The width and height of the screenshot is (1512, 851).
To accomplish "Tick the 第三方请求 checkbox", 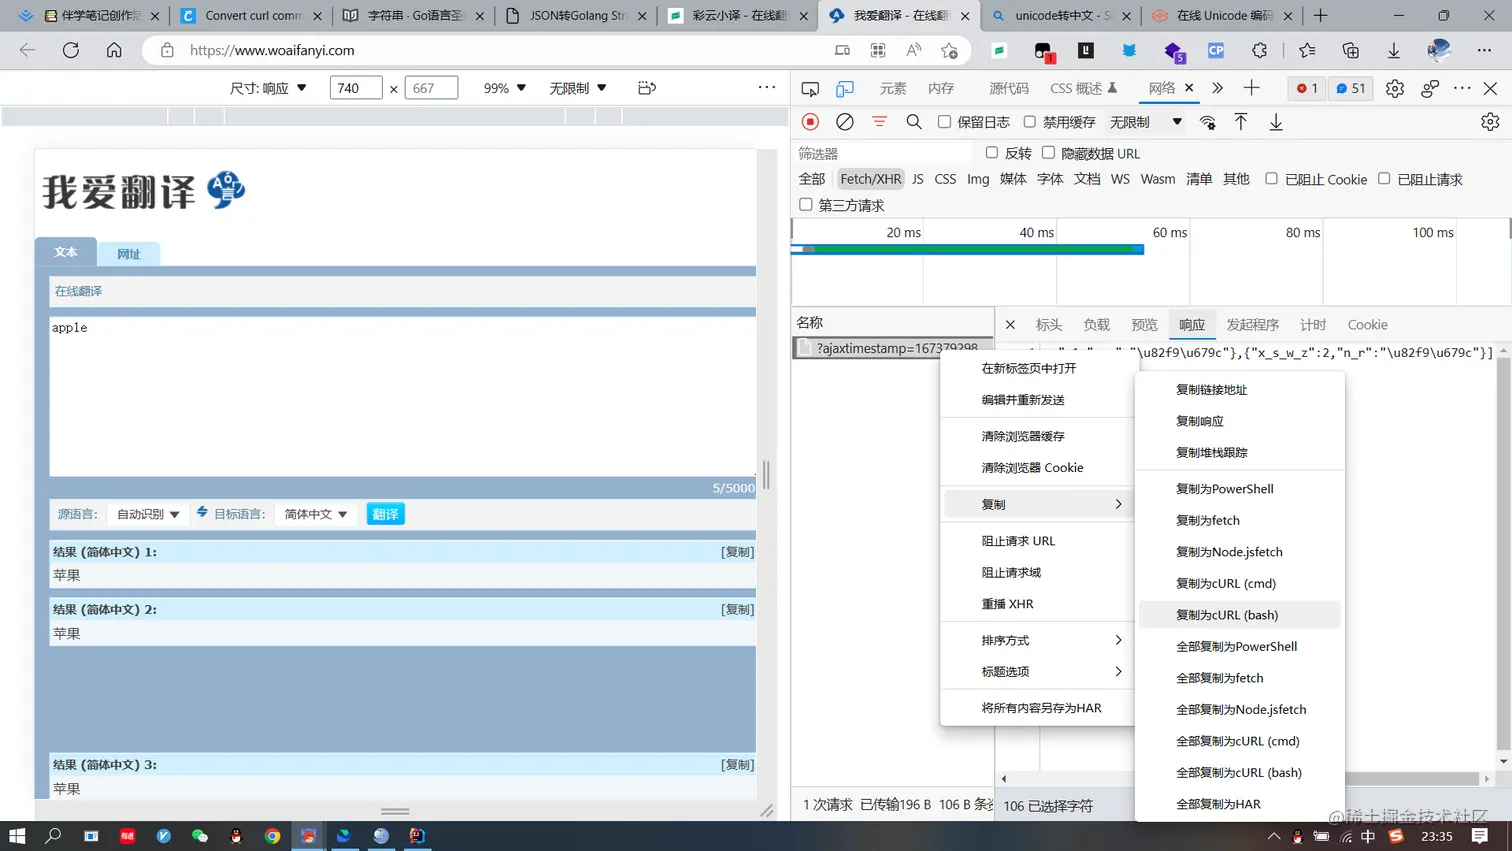I will tap(806, 205).
